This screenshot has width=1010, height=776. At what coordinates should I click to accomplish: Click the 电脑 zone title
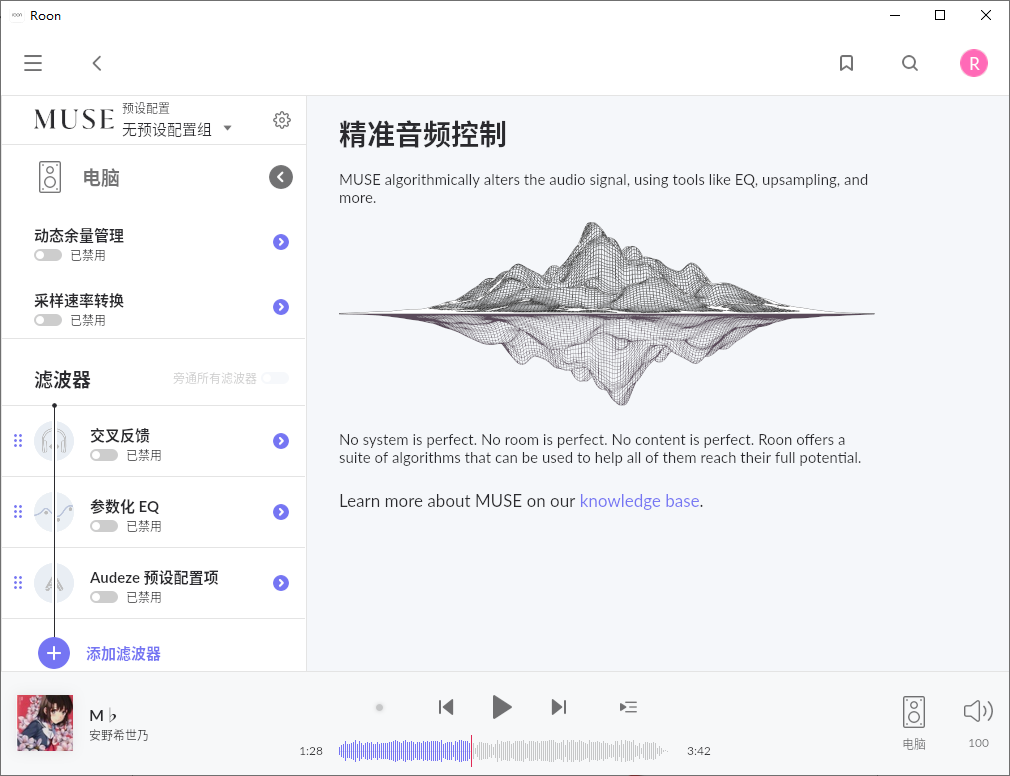tap(101, 178)
